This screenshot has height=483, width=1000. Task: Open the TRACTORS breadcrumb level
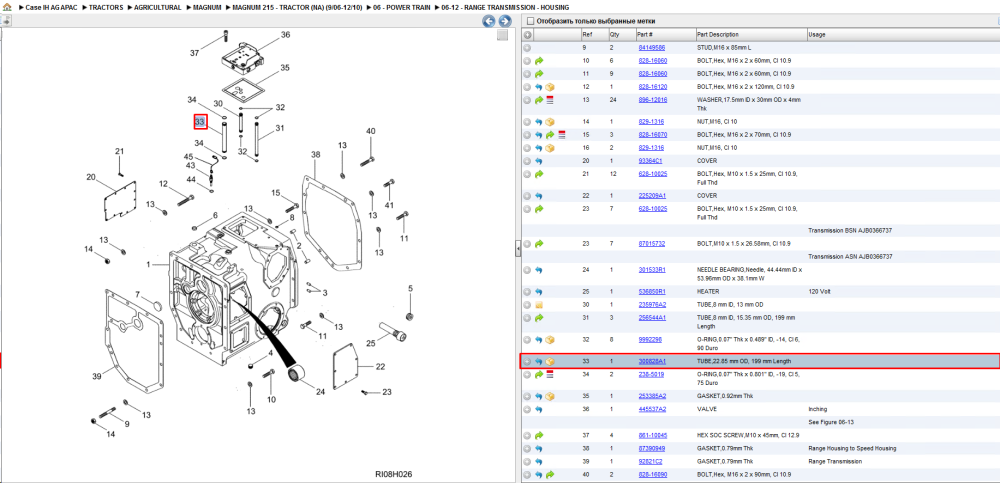pyautogui.click(x=106, y=7)
